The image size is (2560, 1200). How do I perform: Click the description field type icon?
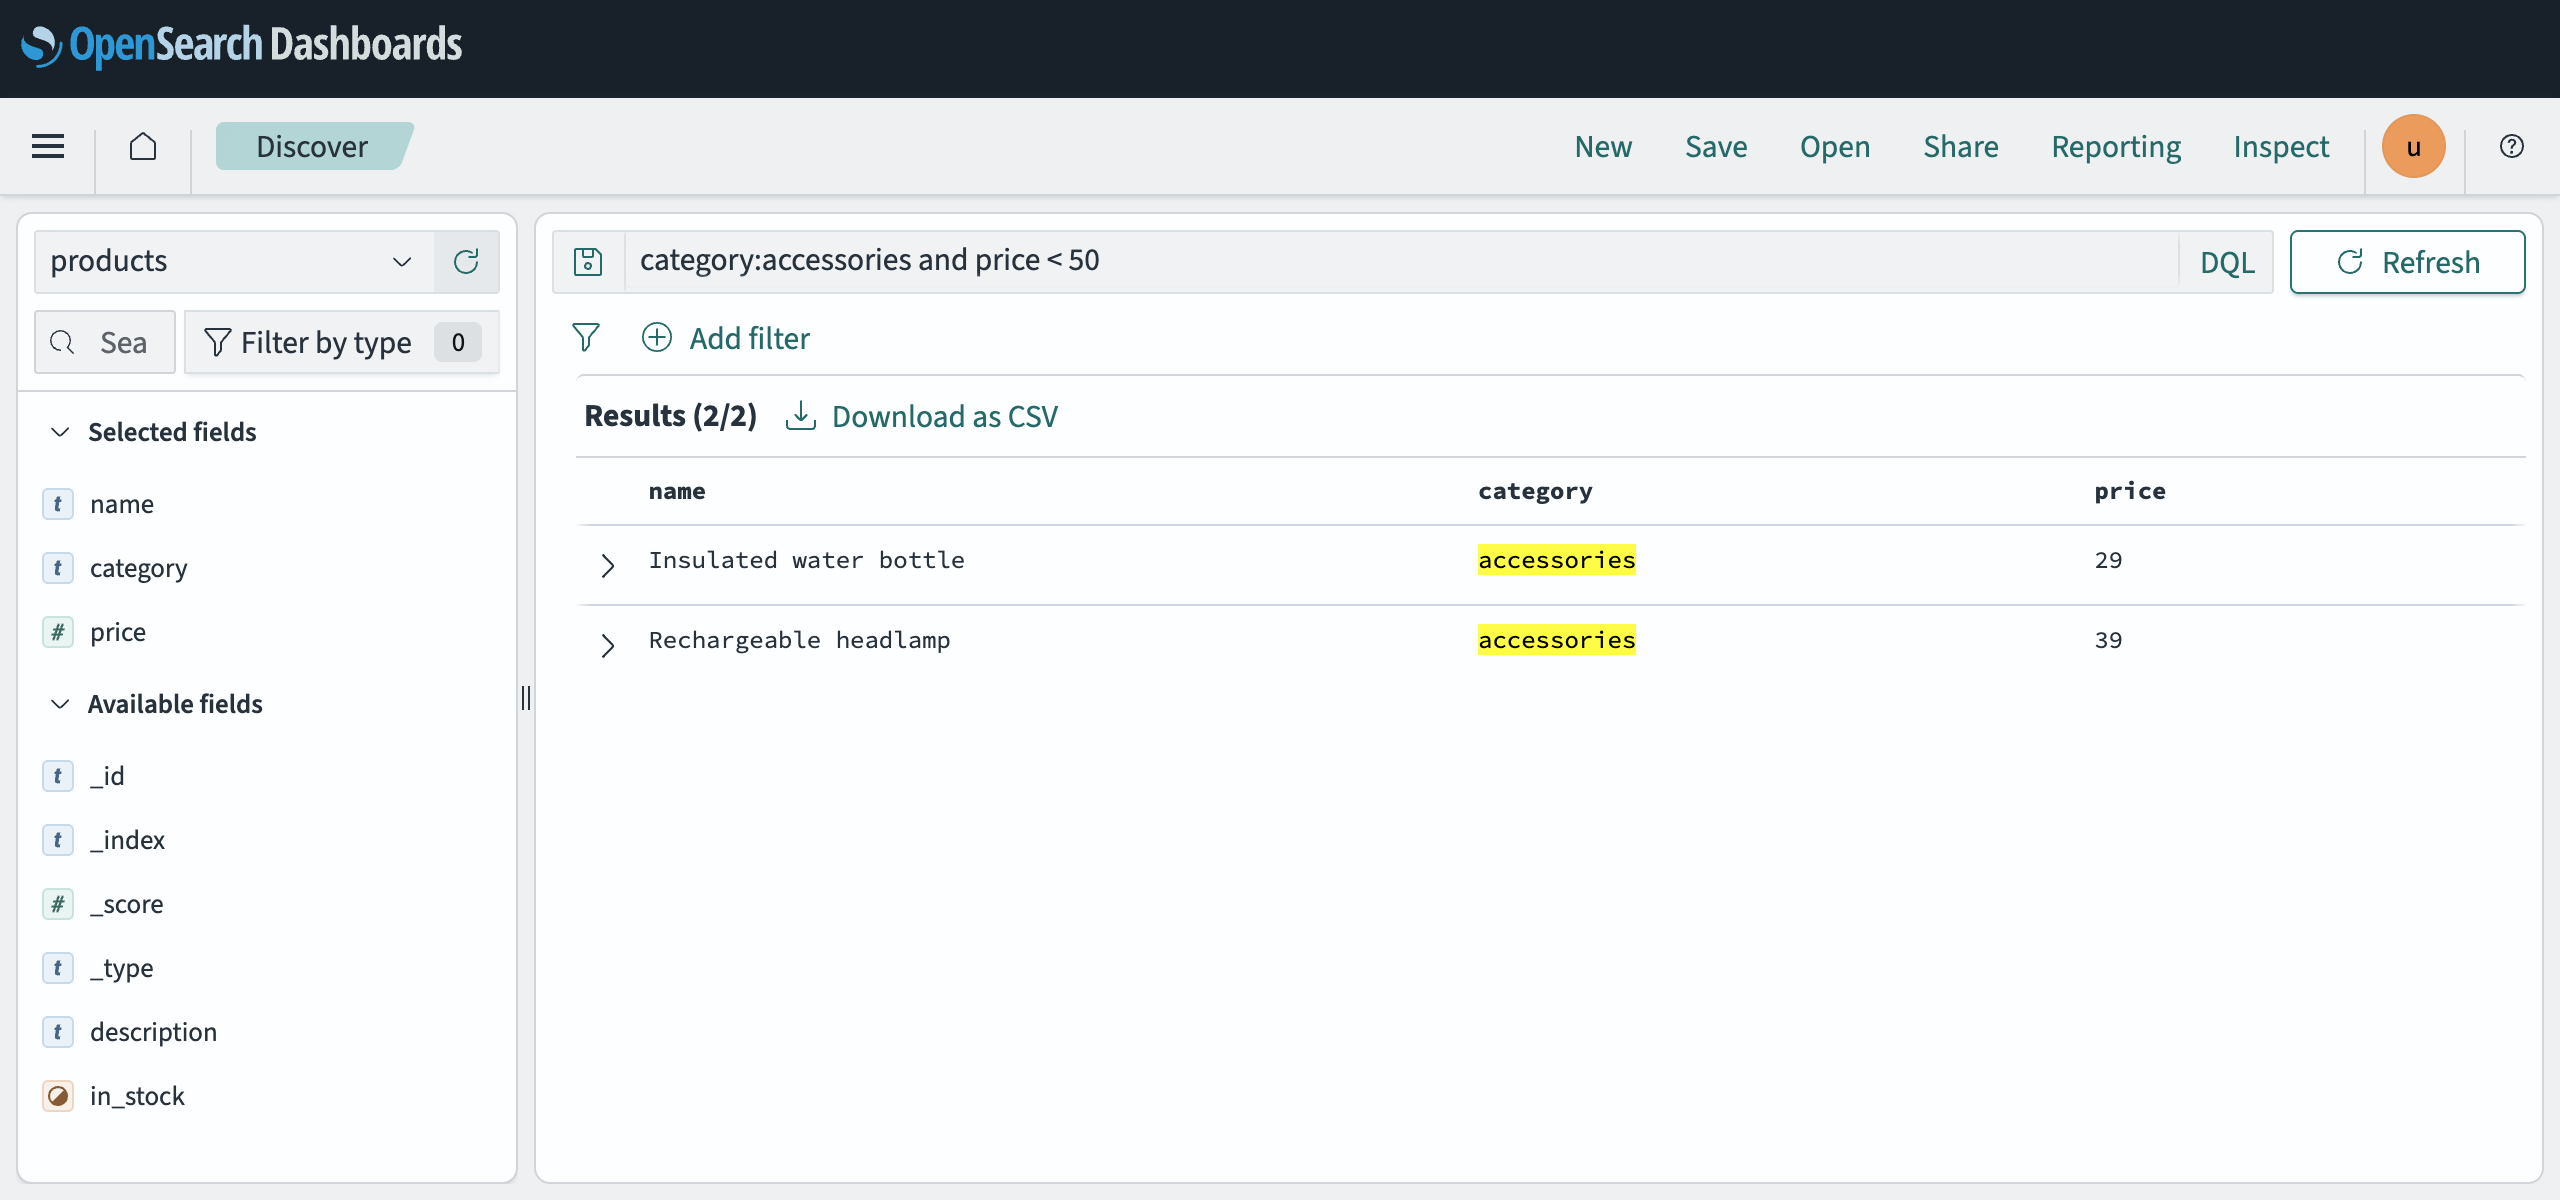(58, 1032)
